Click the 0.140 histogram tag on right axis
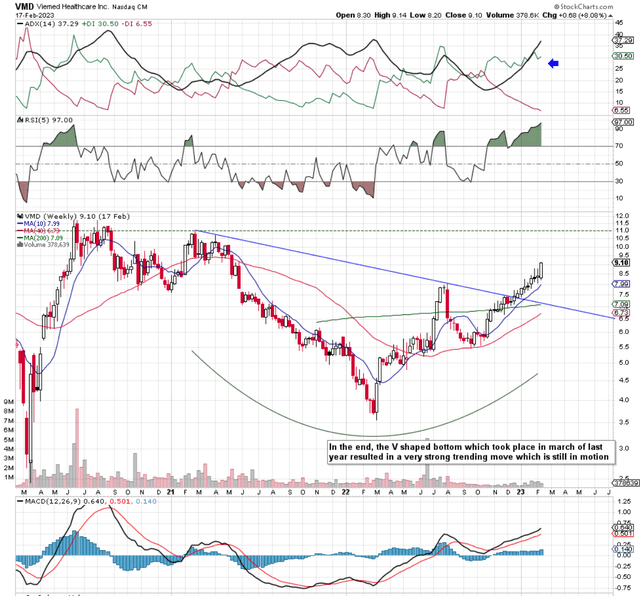Viewport: 640px width, 596px height. click(623, 549)
